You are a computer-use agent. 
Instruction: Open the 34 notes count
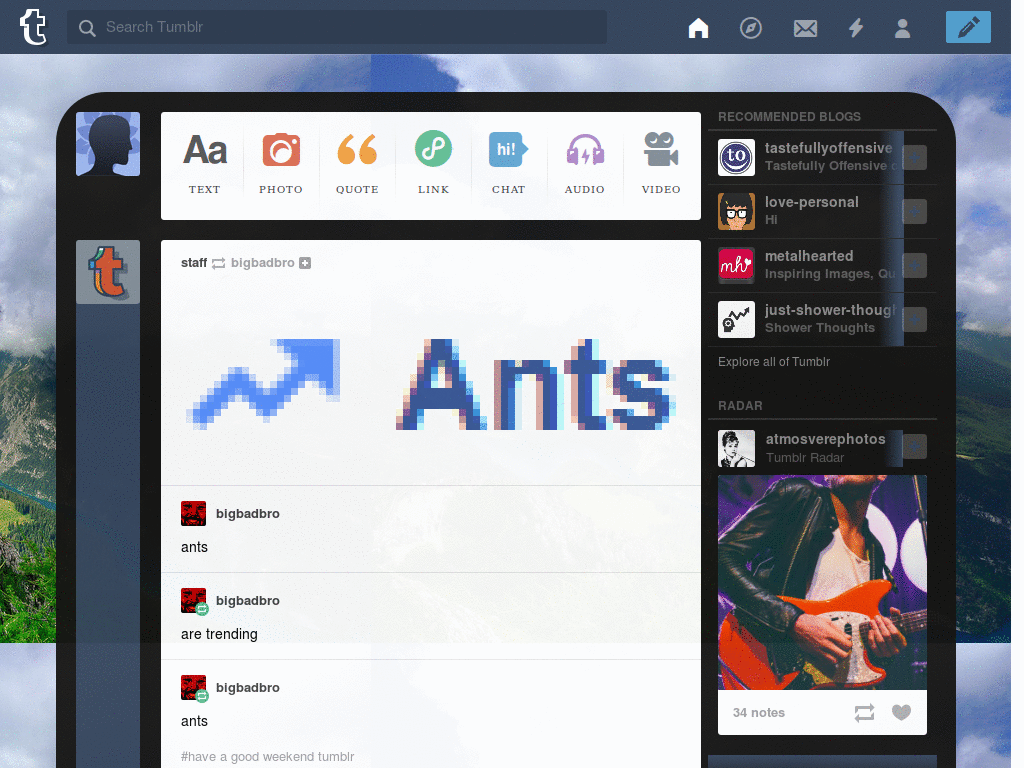pyautogui.click(x=759, y=712)
